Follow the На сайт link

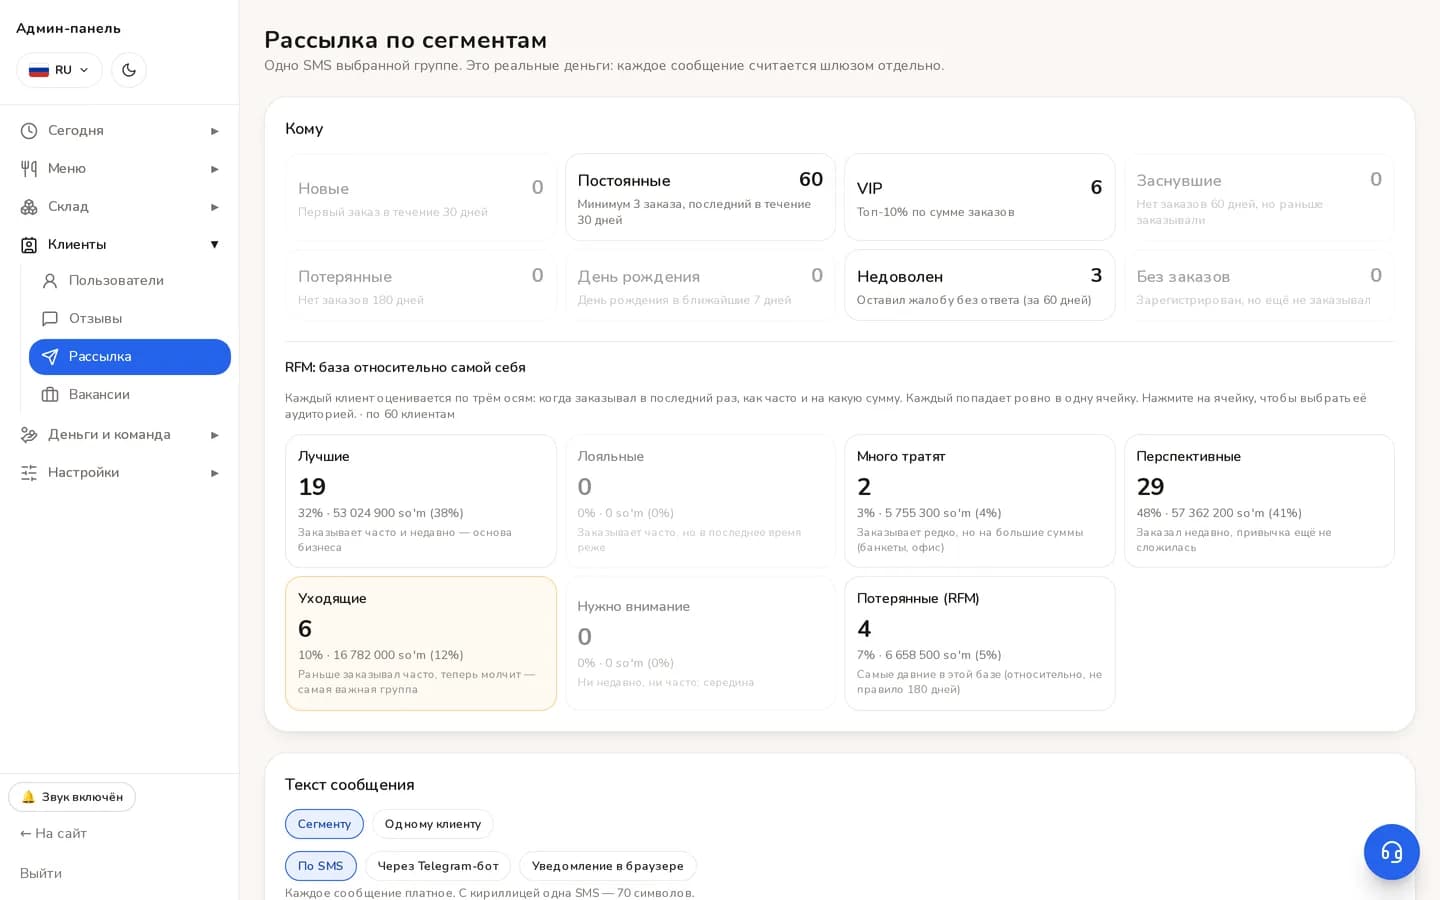[x=53, y=833]
